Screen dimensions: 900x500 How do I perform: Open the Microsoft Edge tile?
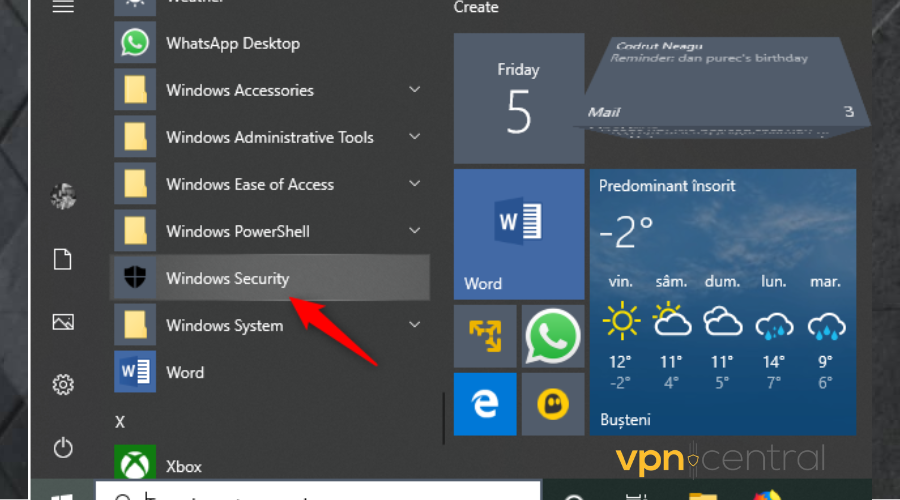coord(485,404)
